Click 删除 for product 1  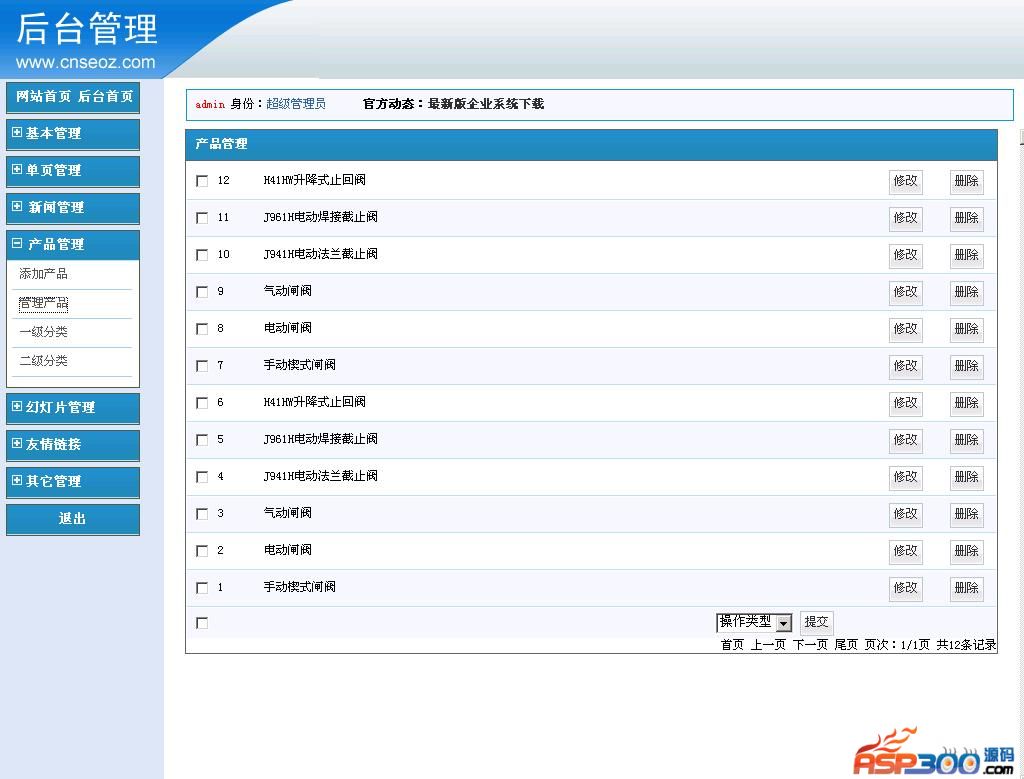pyautogui.click(x=967, y=588)
